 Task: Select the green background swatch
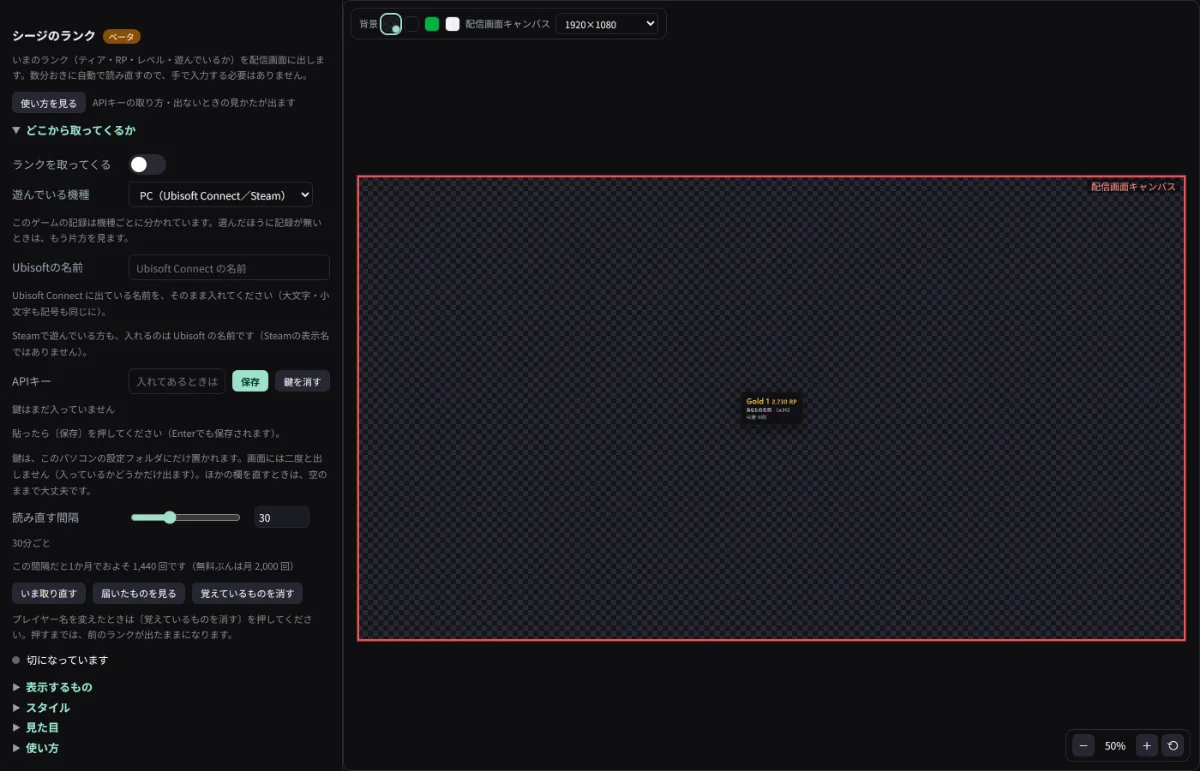click(x=432, y=24)
